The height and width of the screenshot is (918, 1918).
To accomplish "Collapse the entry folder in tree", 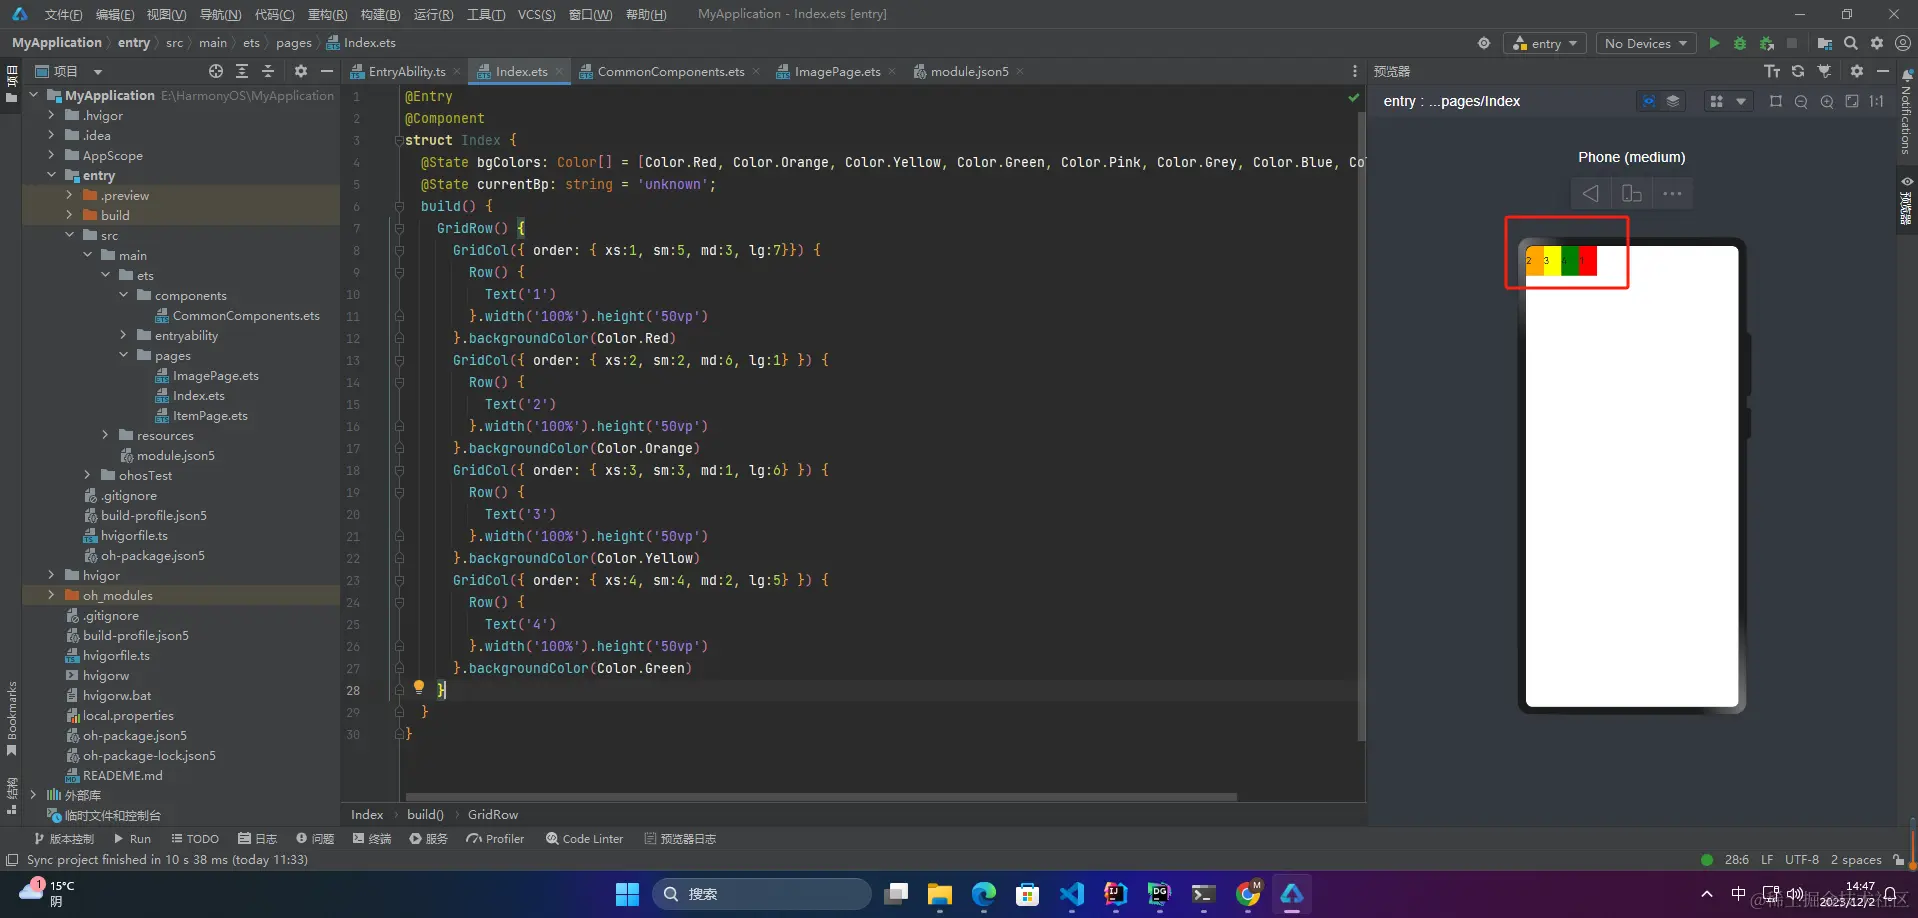I will pyautogui.click(x=51, y=175).
